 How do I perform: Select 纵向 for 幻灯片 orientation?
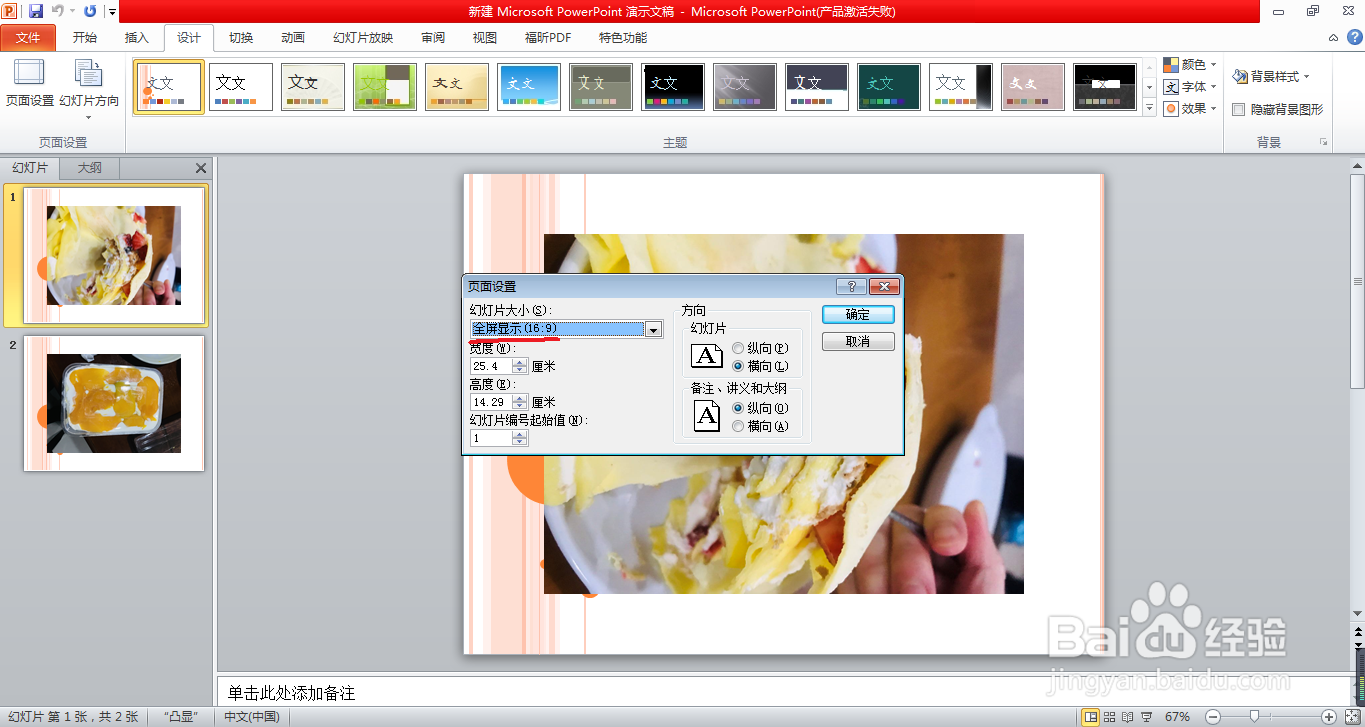point(738,348)
